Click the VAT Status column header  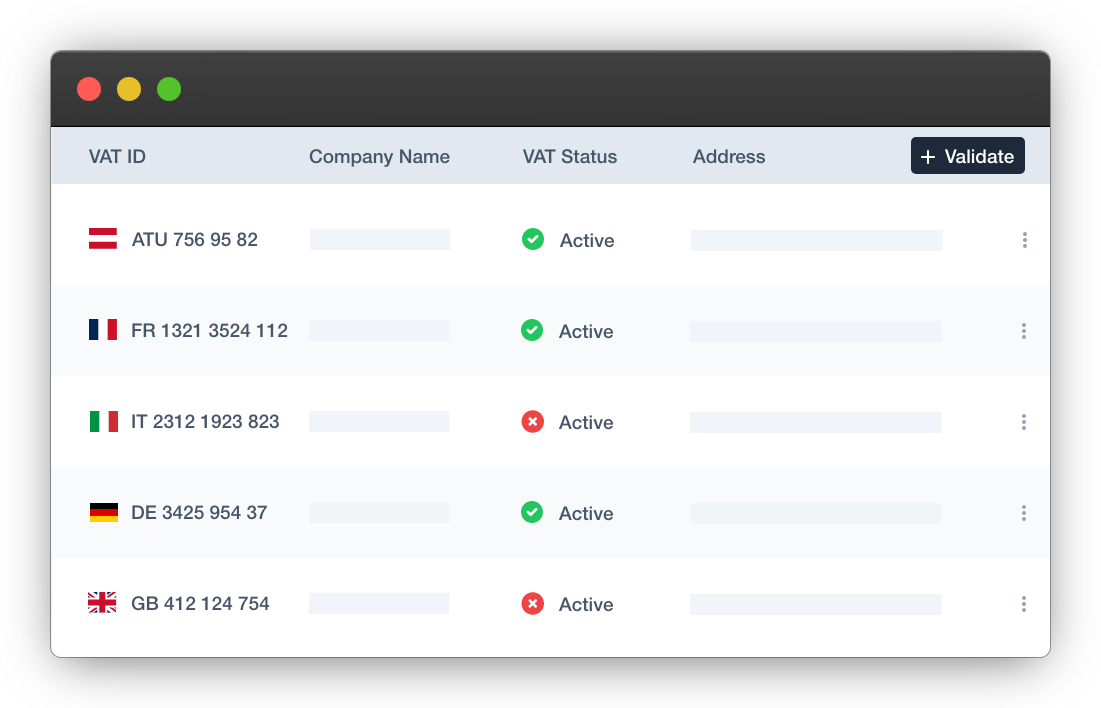click(569, 156)
